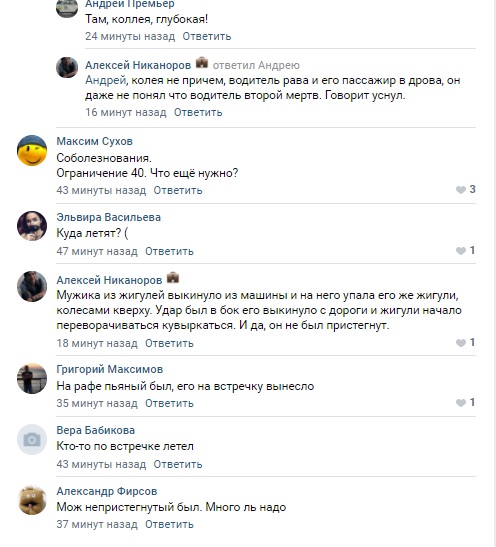Open Александр Фирсов's profile name
Screen dimensions: 496x547
[x=107, y=491]
